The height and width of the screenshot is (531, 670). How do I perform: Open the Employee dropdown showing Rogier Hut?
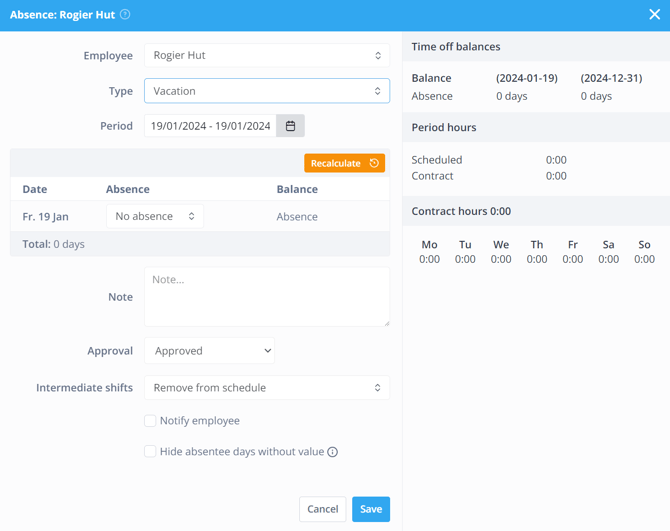coord(266,56)
